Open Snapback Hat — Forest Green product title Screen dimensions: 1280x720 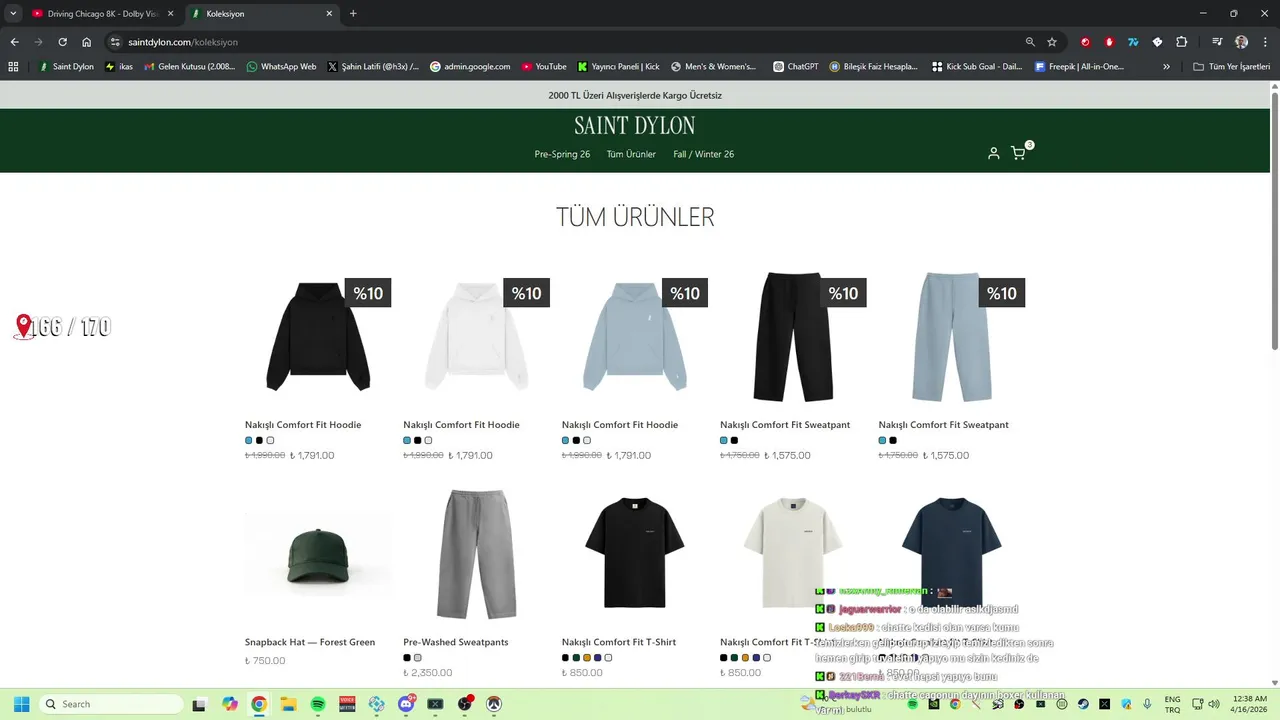[x=310, y=642]
